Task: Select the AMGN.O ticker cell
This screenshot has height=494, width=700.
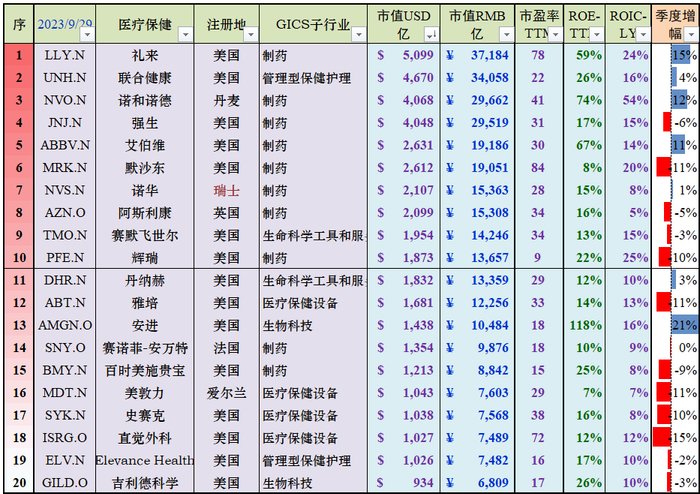Action: (x=65, y=325)
